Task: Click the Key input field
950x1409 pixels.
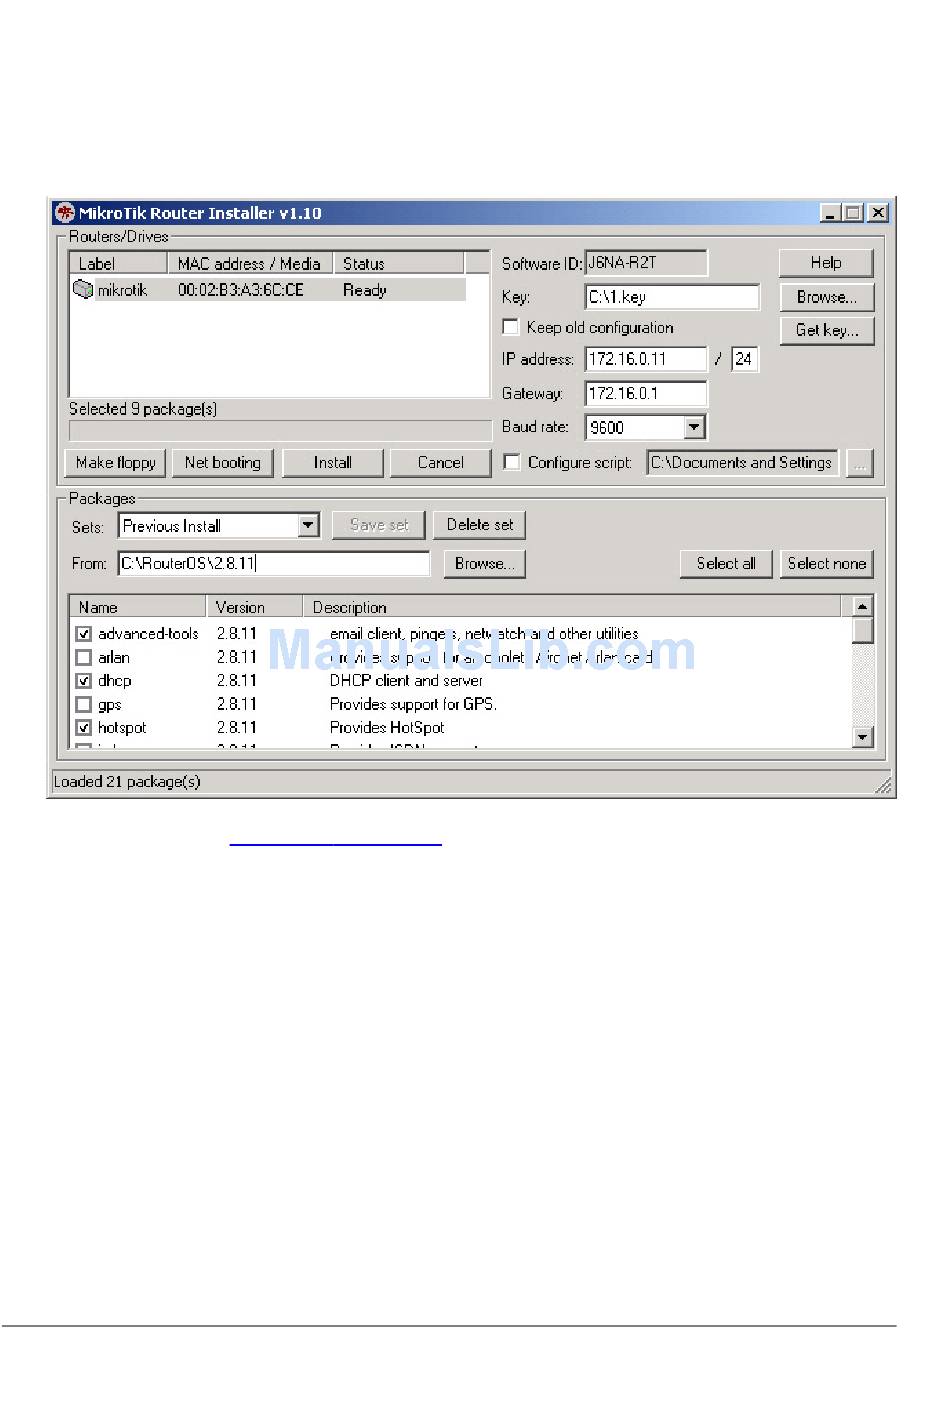Action: point(672,297)
